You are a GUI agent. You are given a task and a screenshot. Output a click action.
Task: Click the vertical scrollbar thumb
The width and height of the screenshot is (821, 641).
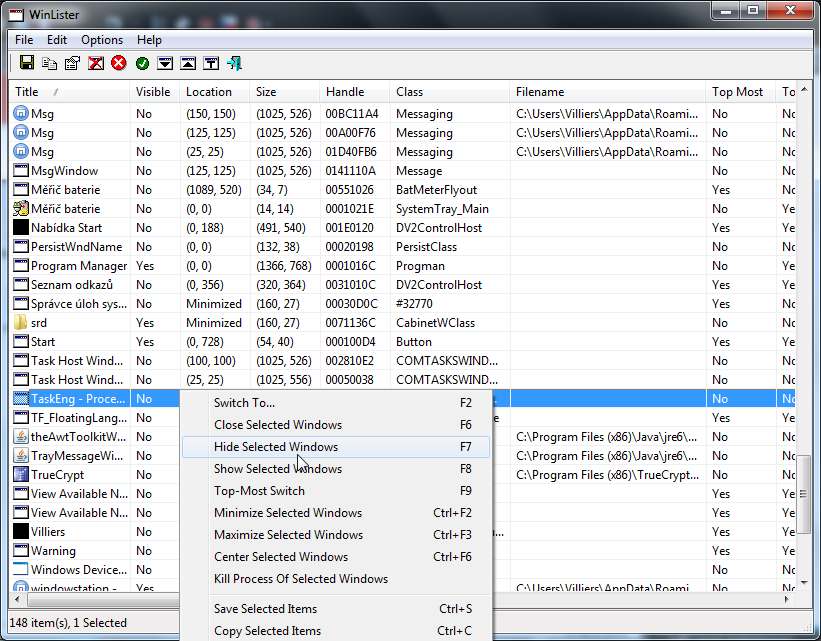pos(804,493)
